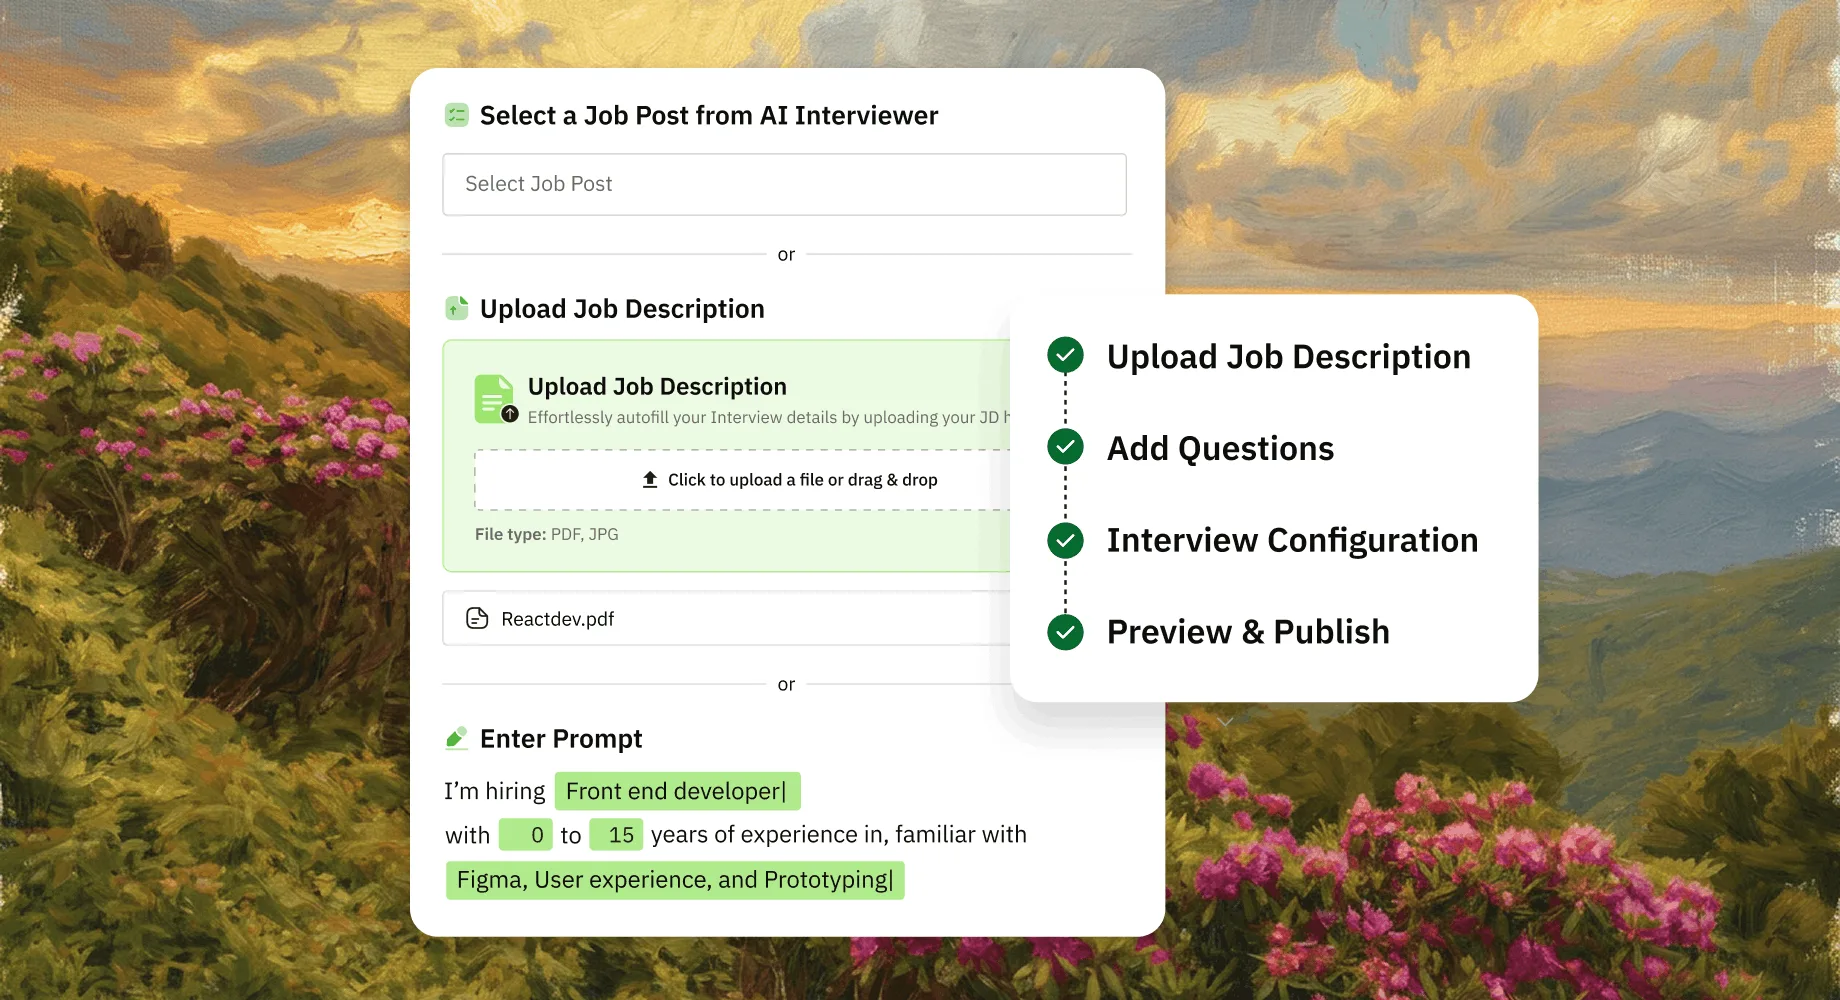Open the Select Job Post dropdown
The height and width of the screenshot is (1000, 1840).
785,184
